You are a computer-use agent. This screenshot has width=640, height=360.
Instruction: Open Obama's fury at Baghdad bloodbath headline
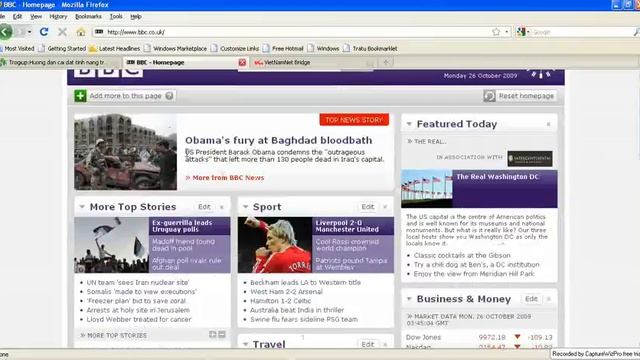click(279, 140)
